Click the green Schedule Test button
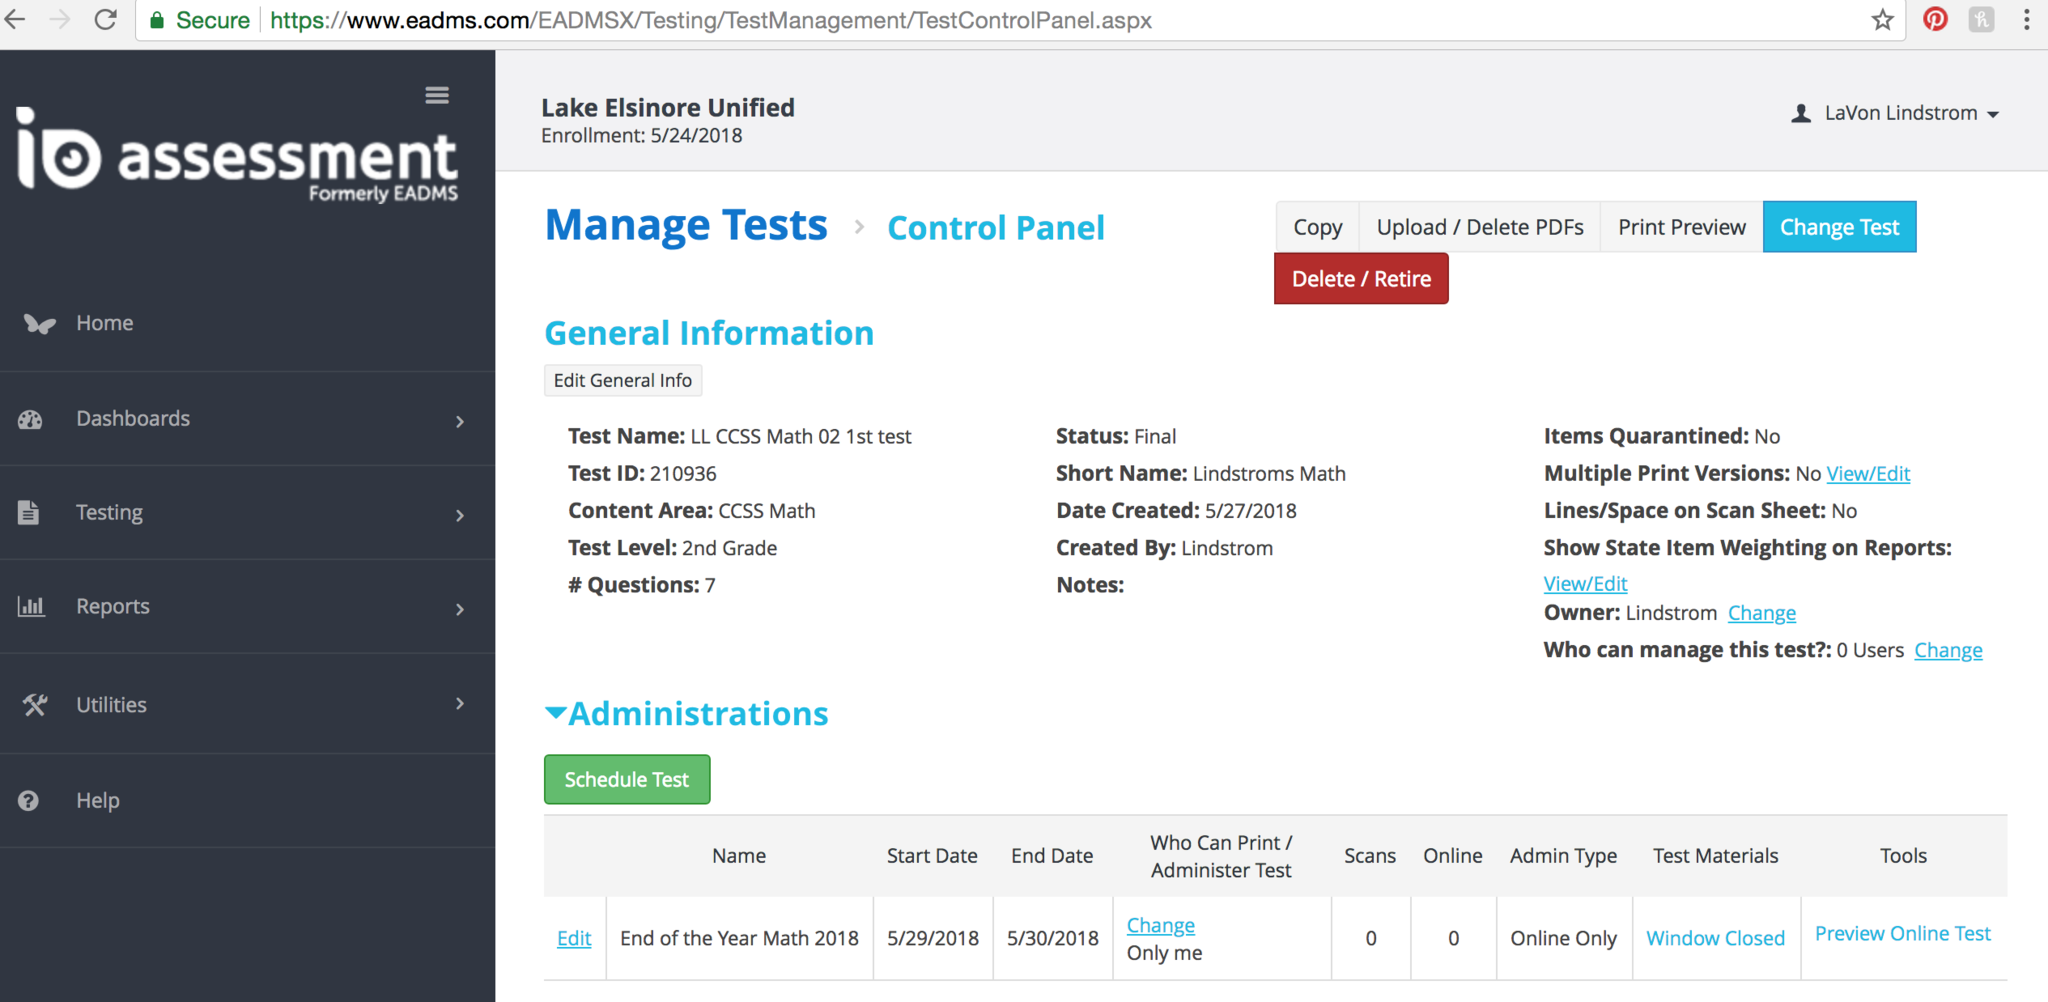 pos(627,779)
